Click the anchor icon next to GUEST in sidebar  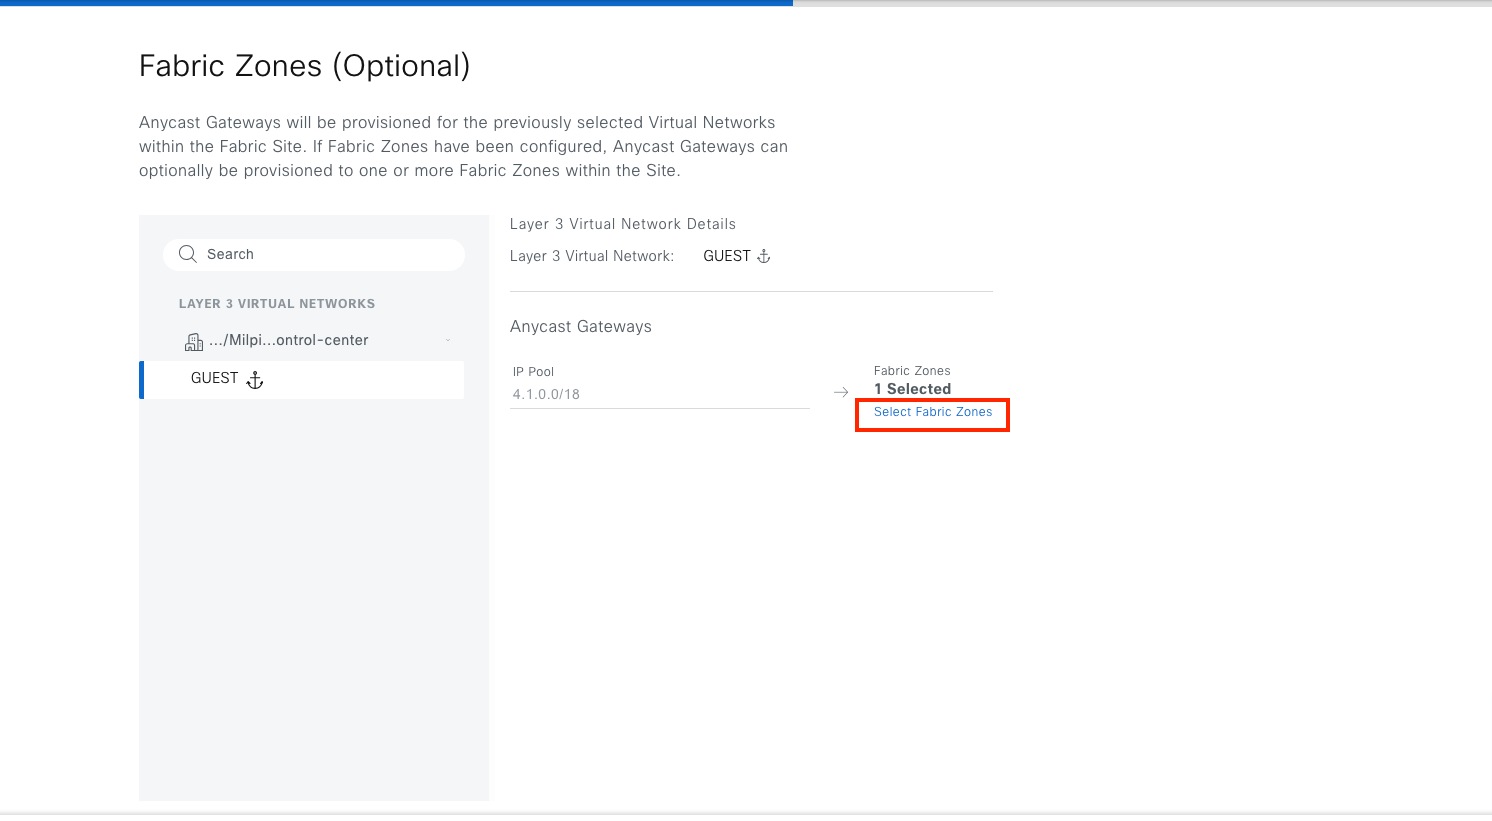[x=255, y=379]
